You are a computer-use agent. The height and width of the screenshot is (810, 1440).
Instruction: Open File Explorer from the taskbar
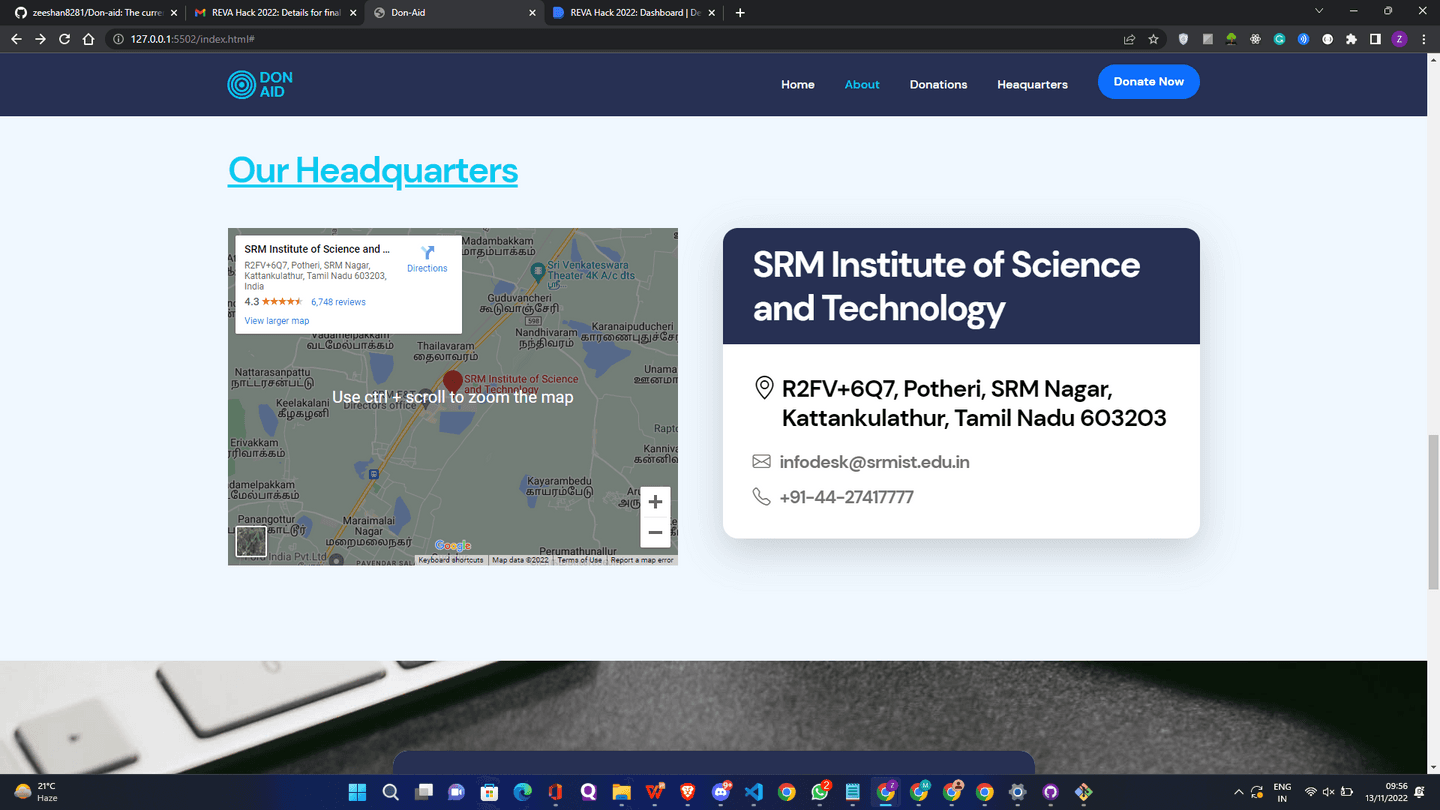coord(621,792)
